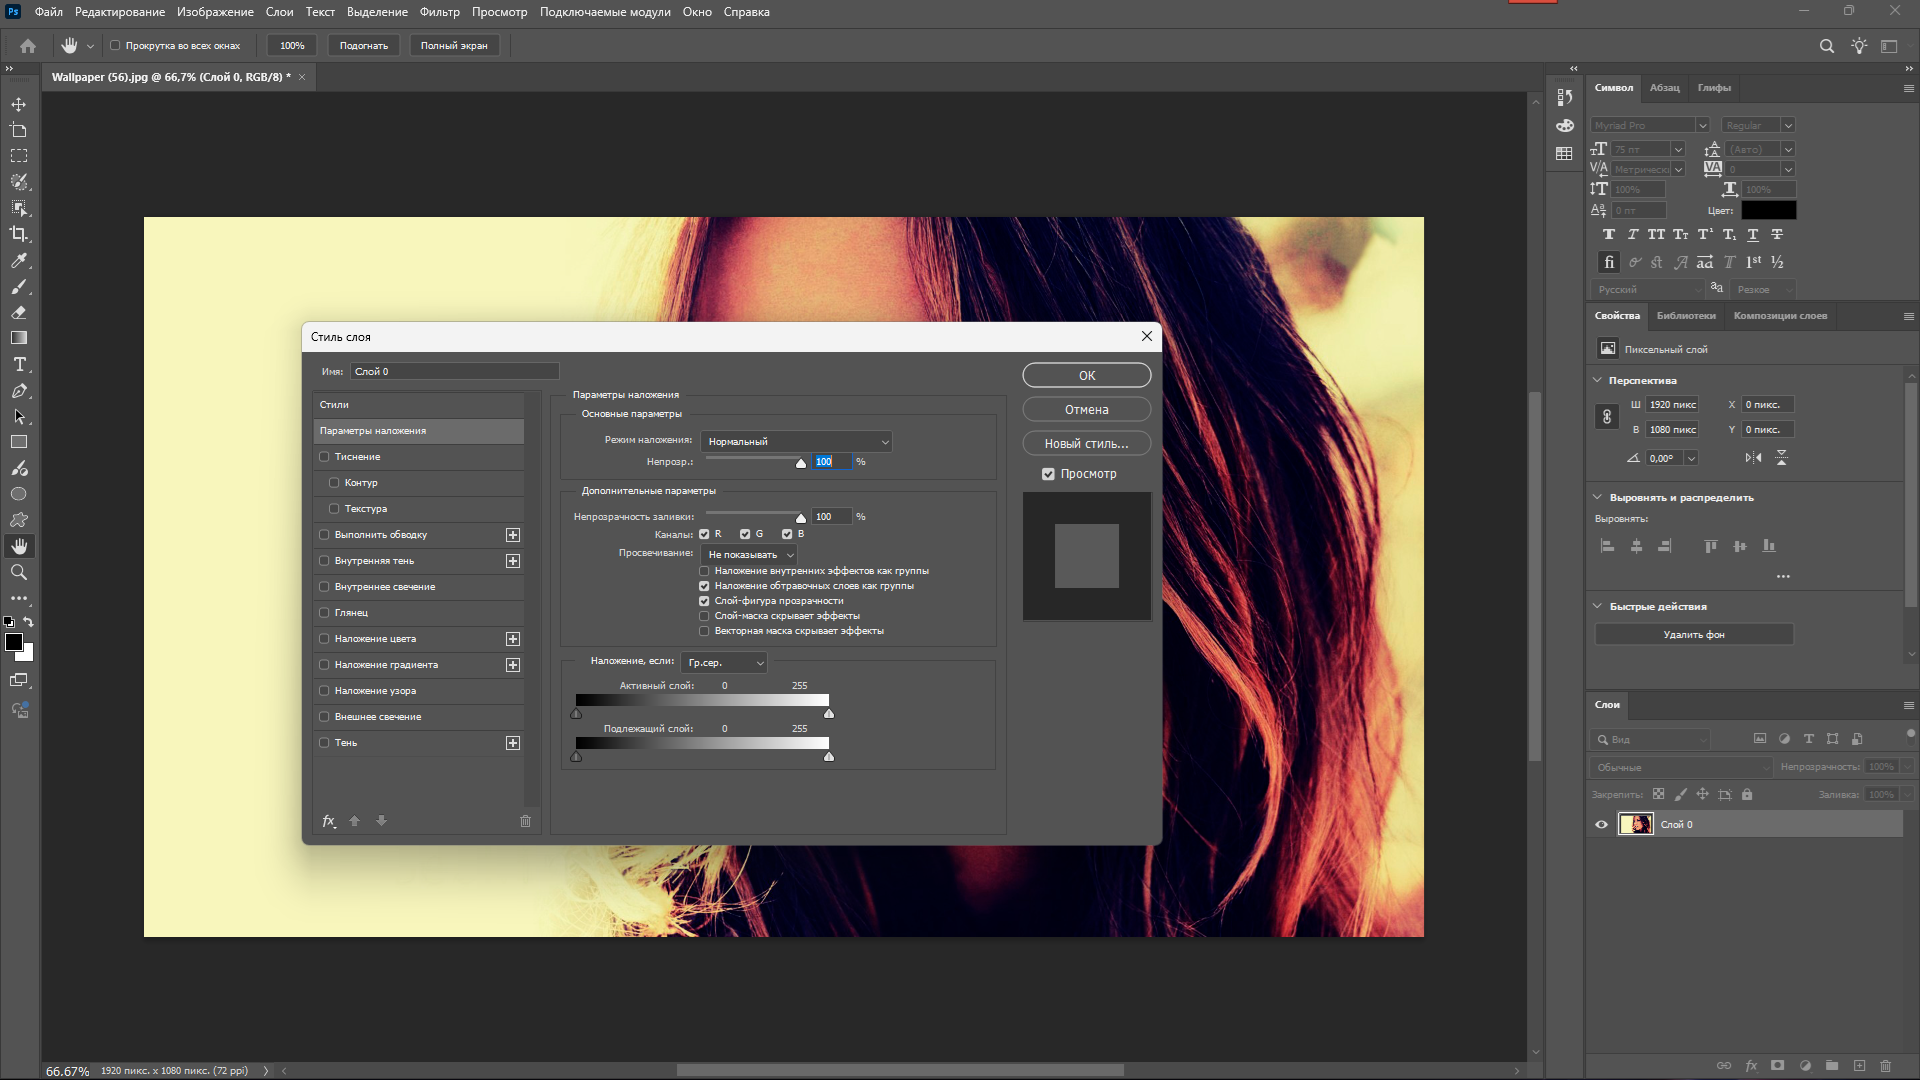Click the fx icon in Layer Style dialog

329,821
